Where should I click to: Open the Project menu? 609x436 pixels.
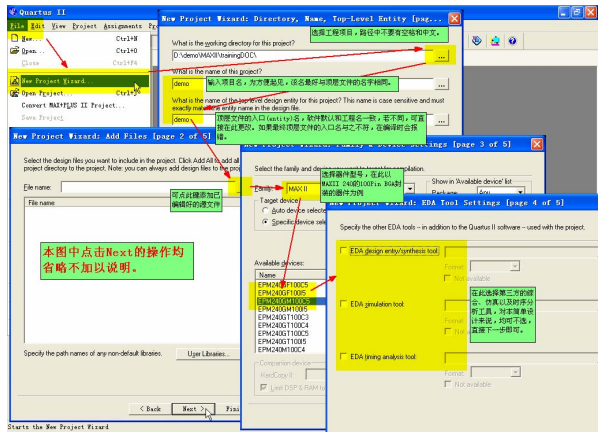[x=84, y=26]
